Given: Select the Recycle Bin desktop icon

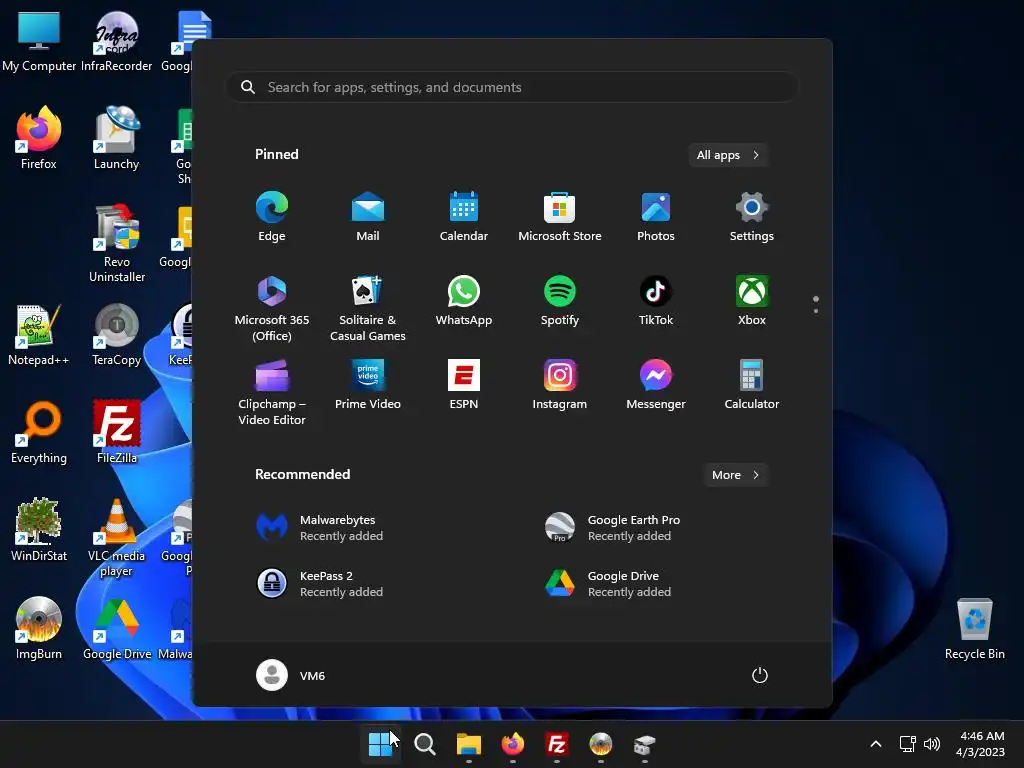Looking at the screenshot, I should click(x=974, y=628).
